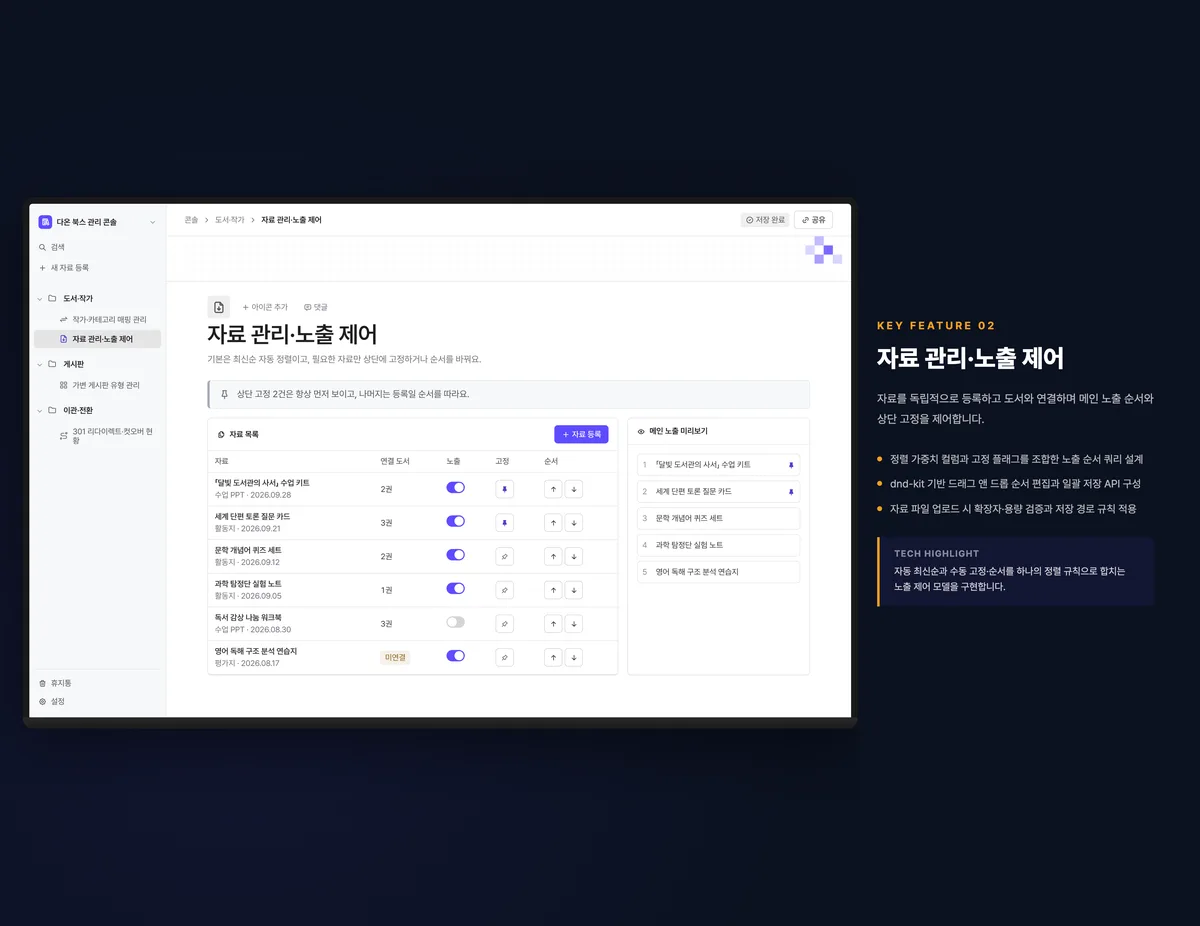
Task: Move 문학 개념어 퀴즈 세트 down
Action: point(573,556)
